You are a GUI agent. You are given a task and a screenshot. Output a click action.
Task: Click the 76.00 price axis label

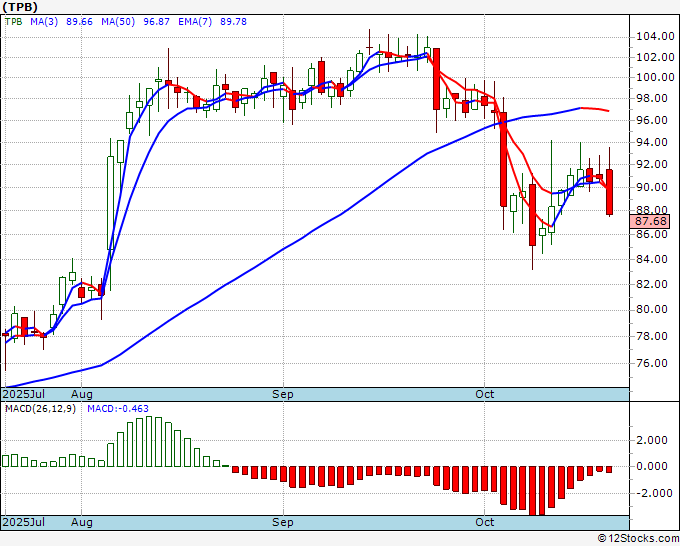652,363
